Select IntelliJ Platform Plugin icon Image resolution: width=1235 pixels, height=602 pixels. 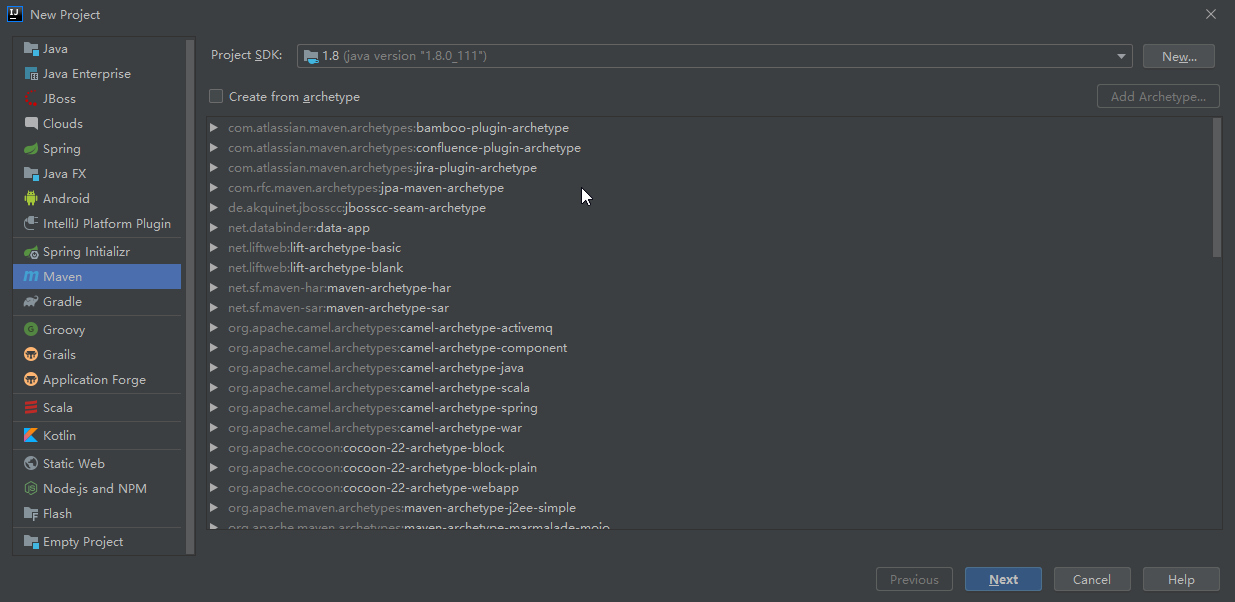[x=31, y=223]
